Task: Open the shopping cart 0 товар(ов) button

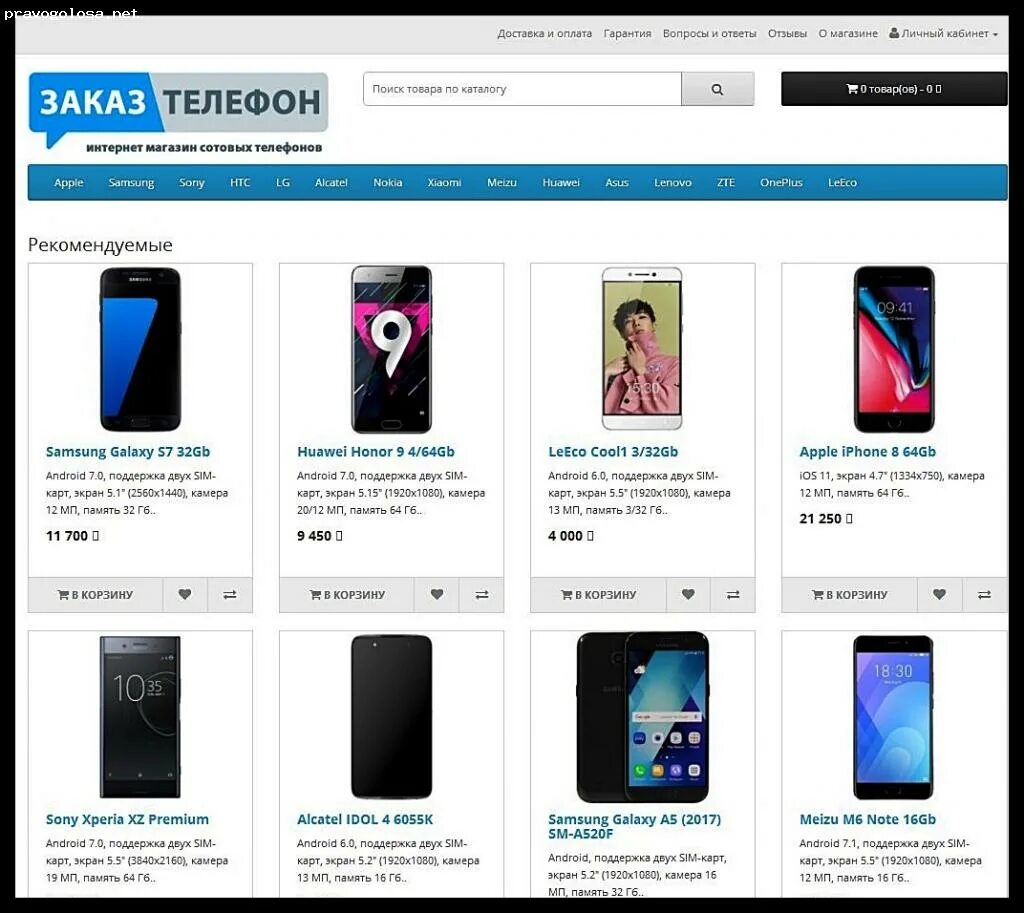Action: [894, 89]
